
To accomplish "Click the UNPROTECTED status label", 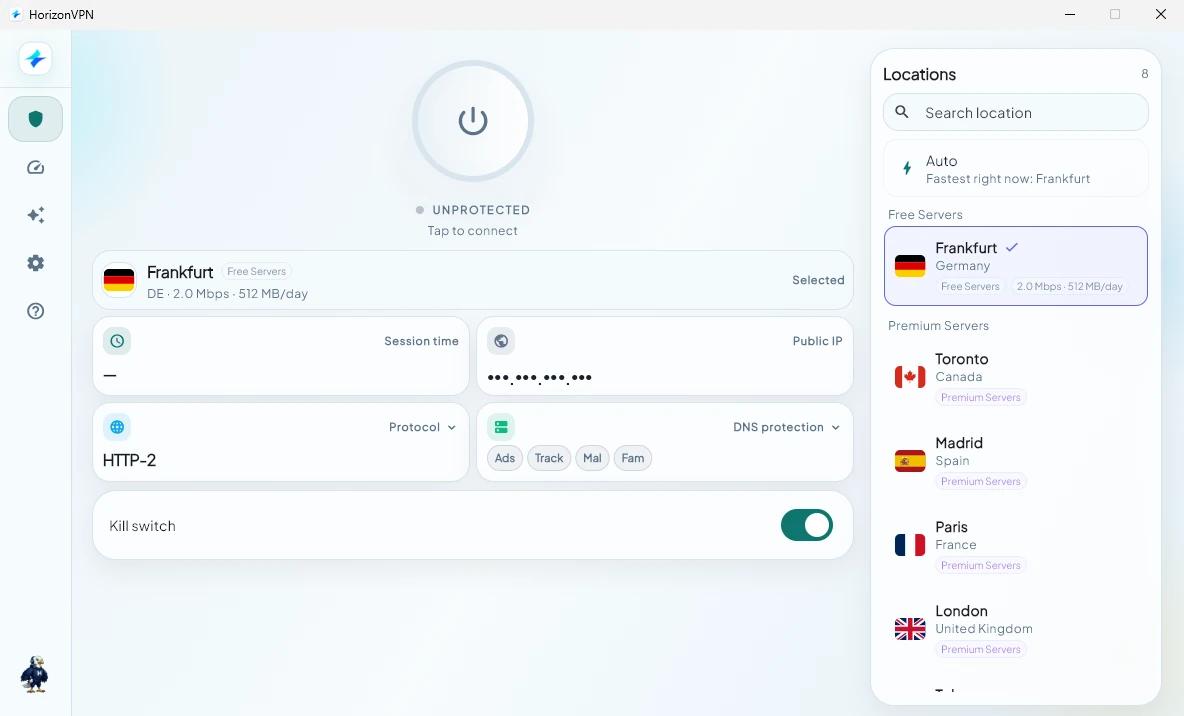I will tap(481, 210).
